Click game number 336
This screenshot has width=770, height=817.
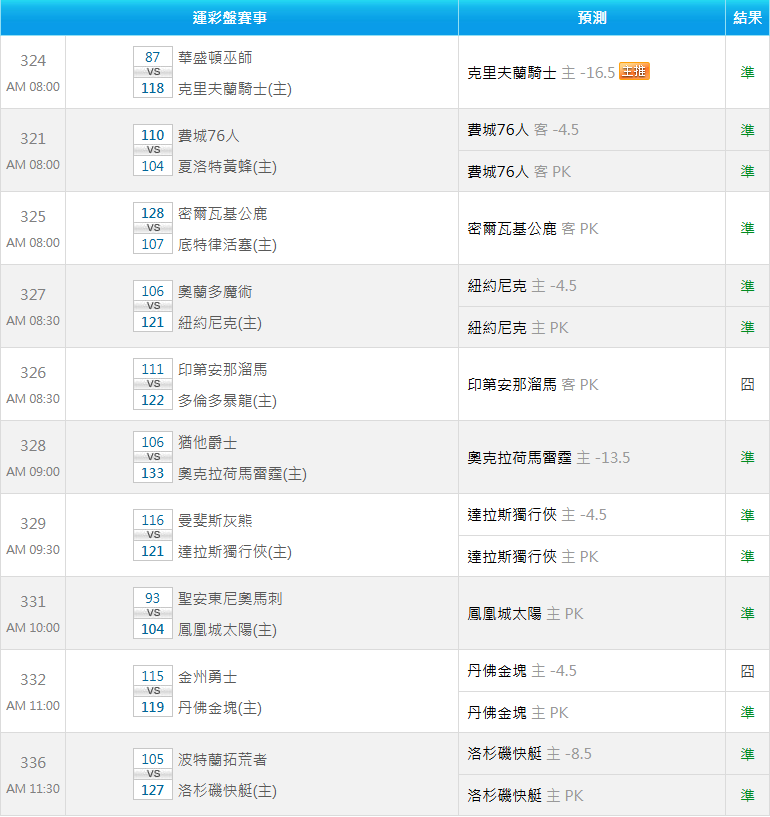(33, 763)
